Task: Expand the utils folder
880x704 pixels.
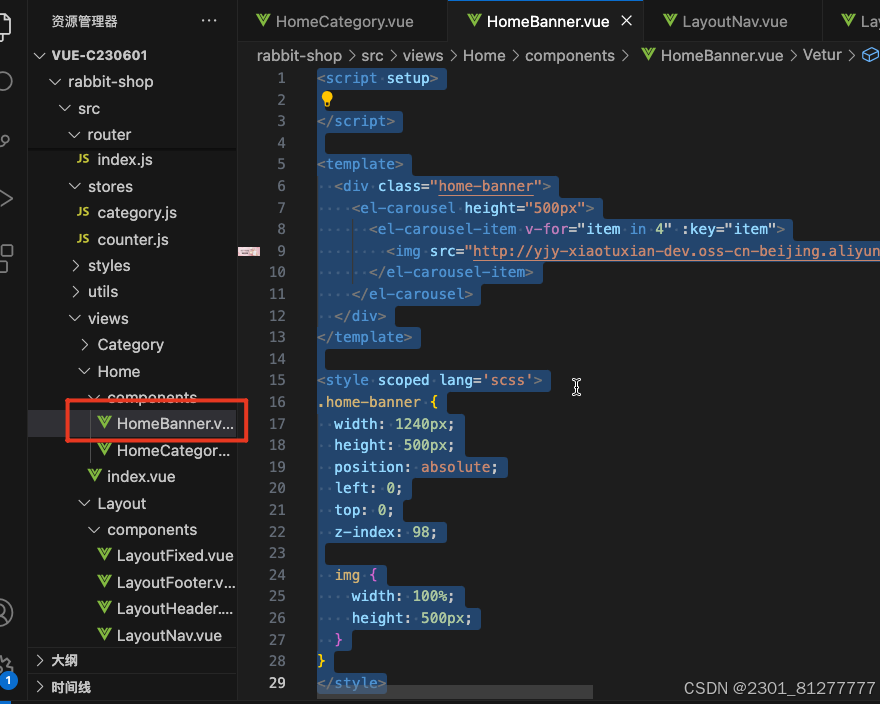Action: [x=75, y=291]
